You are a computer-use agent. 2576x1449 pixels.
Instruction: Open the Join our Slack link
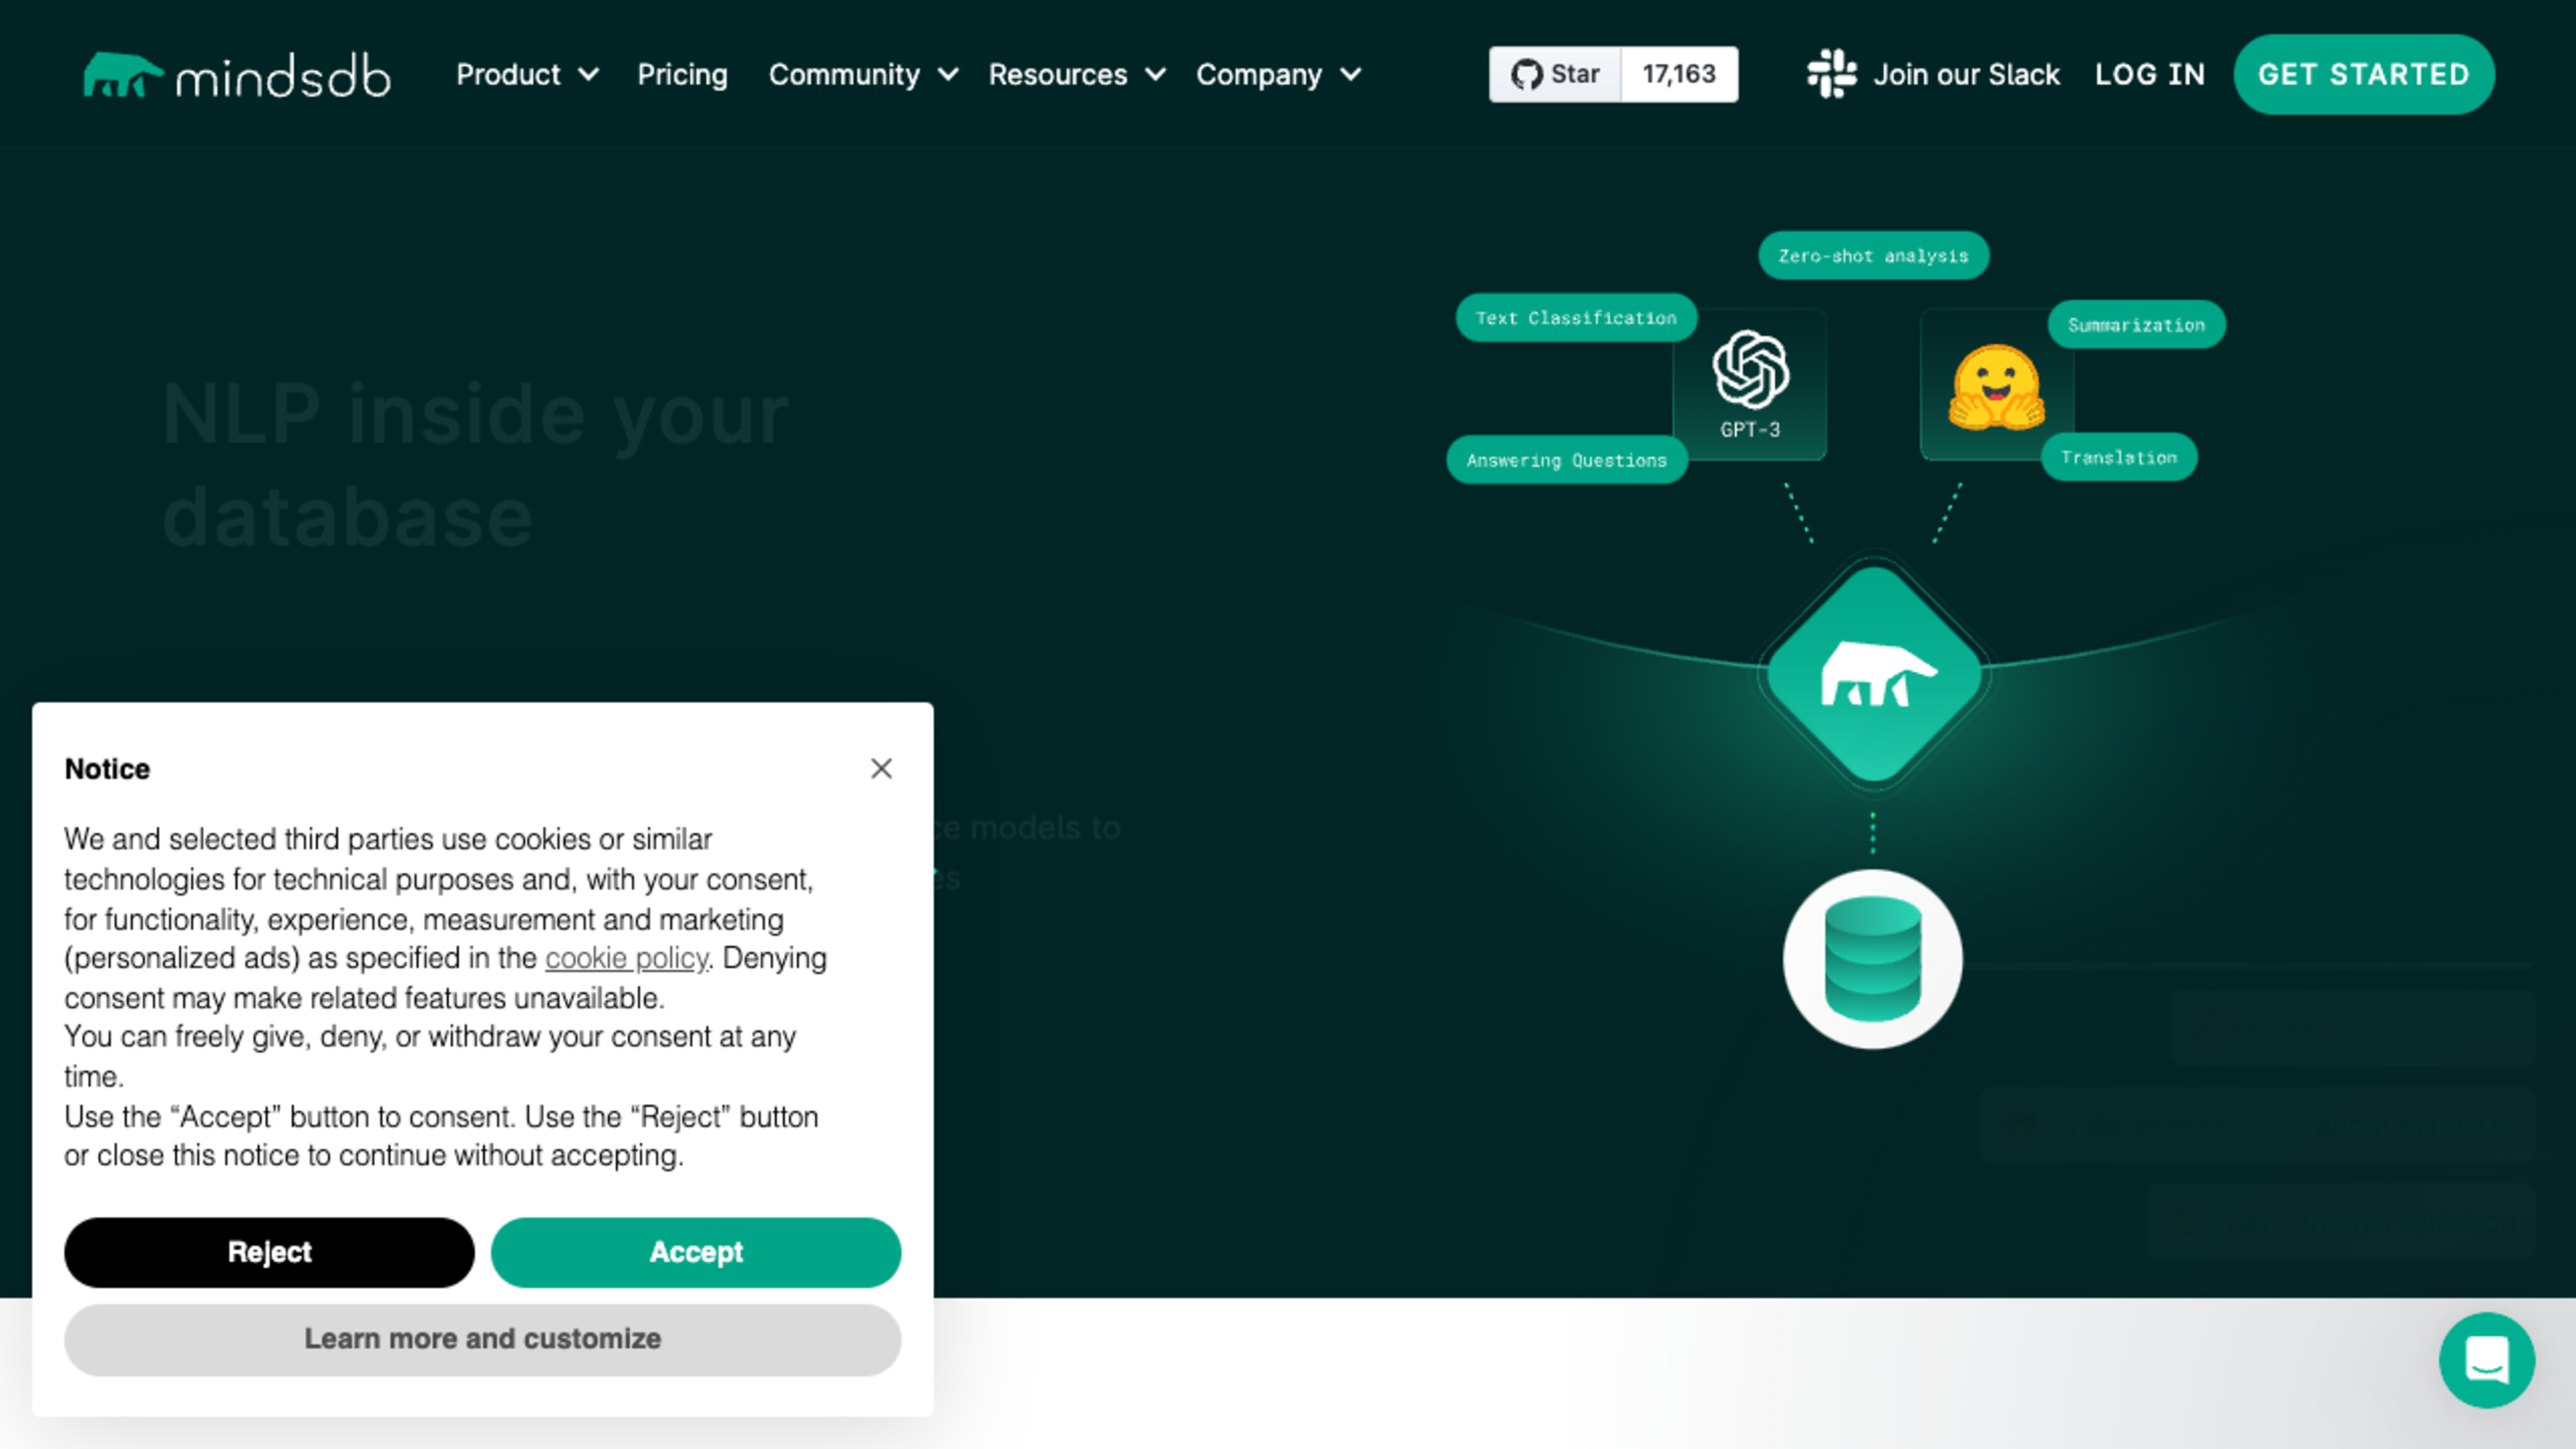(1966, 75)
